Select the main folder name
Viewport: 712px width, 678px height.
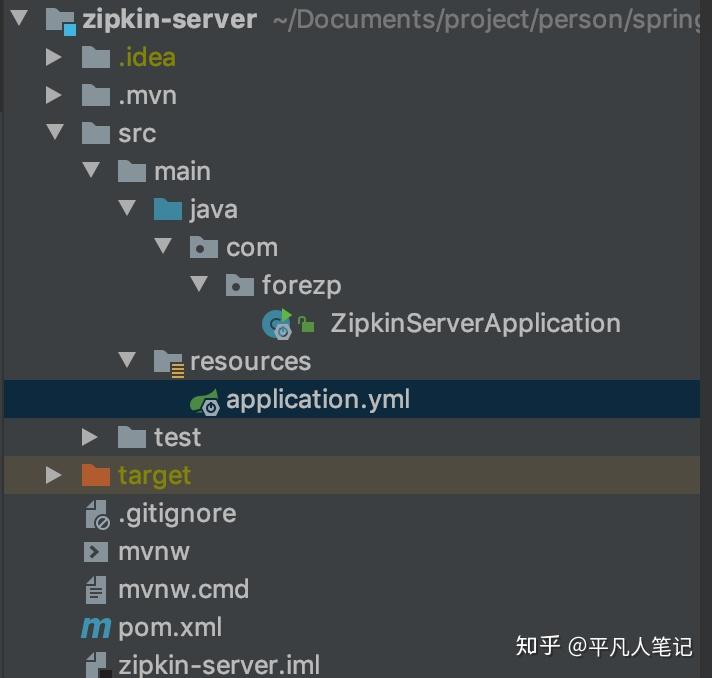tap(182, 172)
